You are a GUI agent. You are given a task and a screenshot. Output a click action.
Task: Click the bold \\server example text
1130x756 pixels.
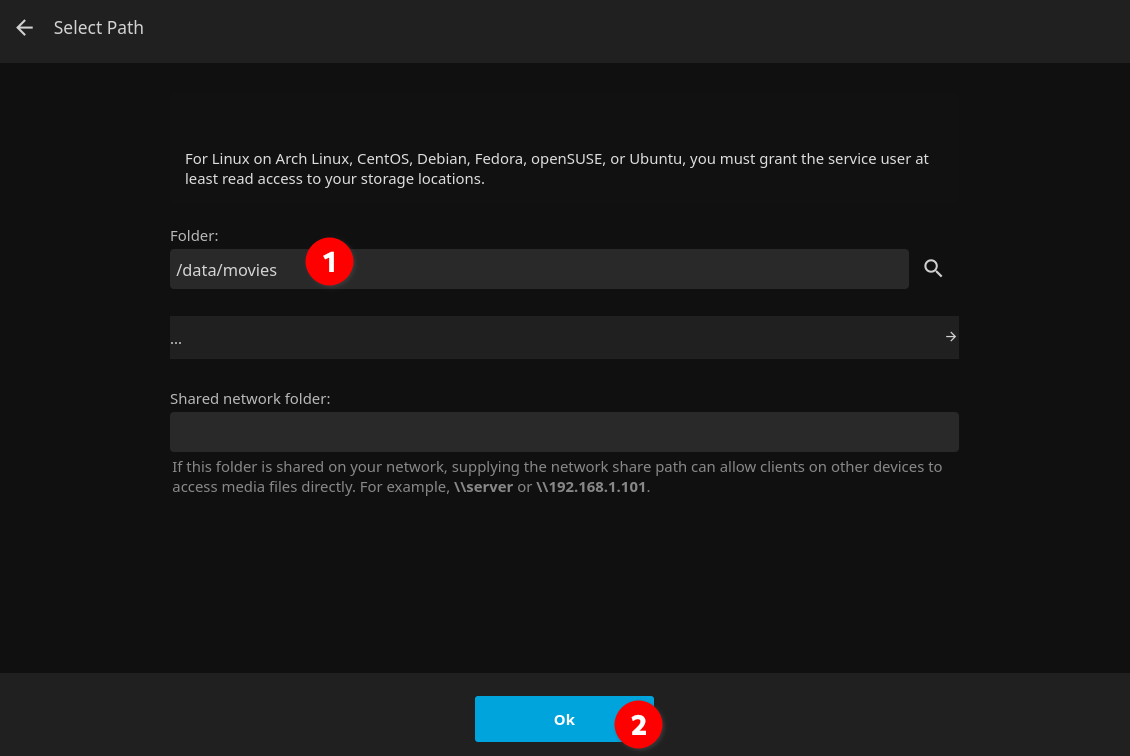coord(484,487)
